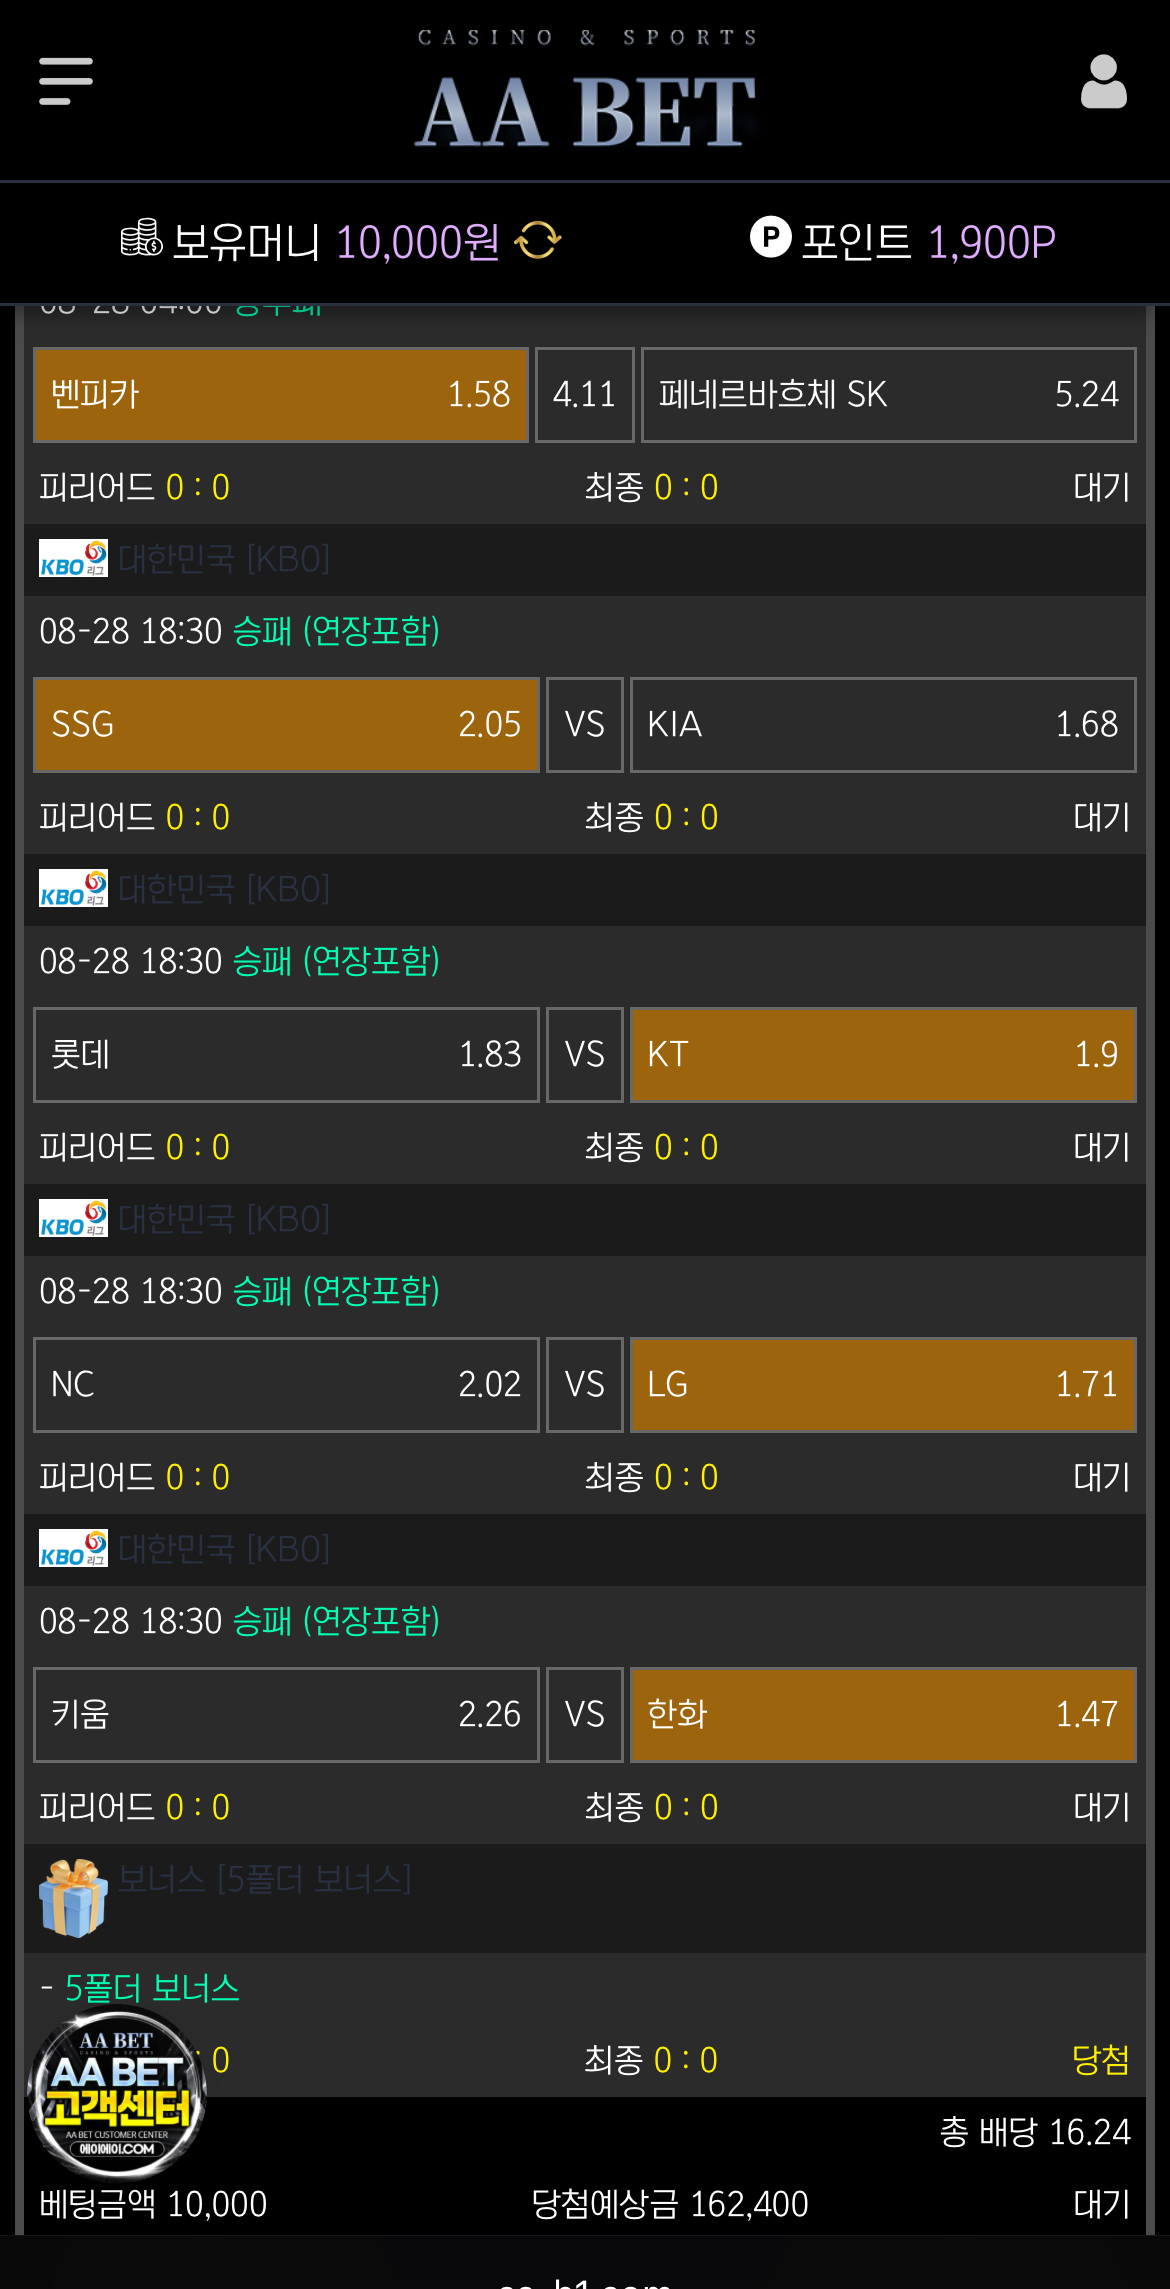Select KT odds 1.9
Screen dimensions: 1170x2289
click(883, 1055)
